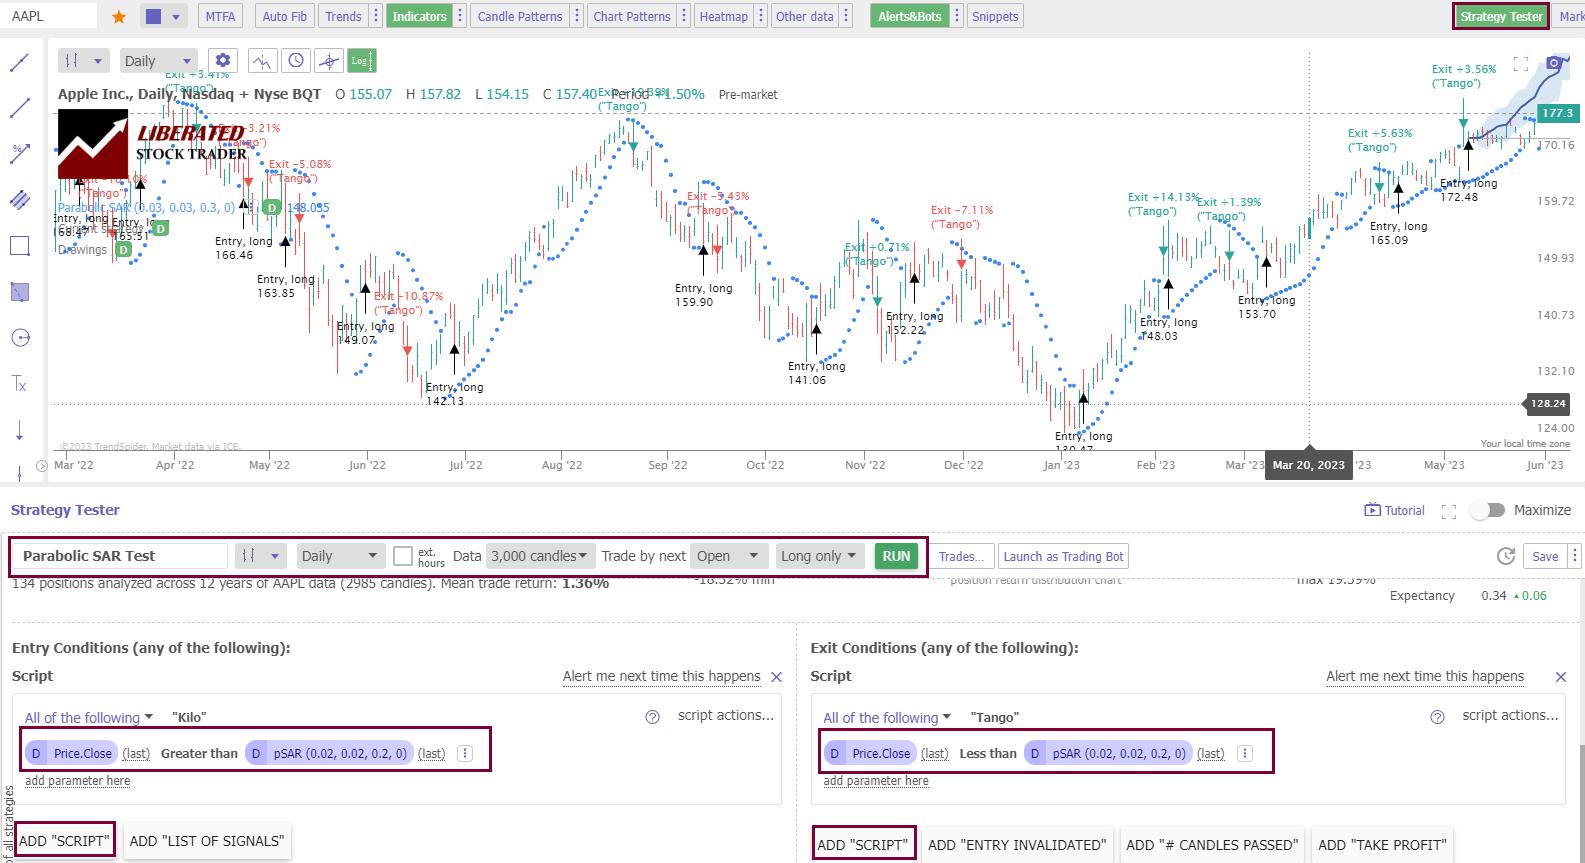Open chart settings gear icon
The height and width of the screenshot is (863, 1585).
[223, 61]
